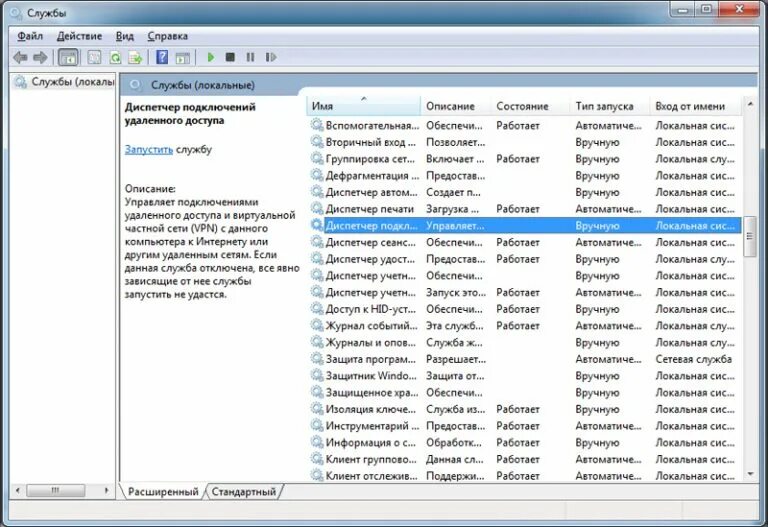768x527 pixels.
Task: Click the Pause service toolbar icon
Action: pos(250,57)
